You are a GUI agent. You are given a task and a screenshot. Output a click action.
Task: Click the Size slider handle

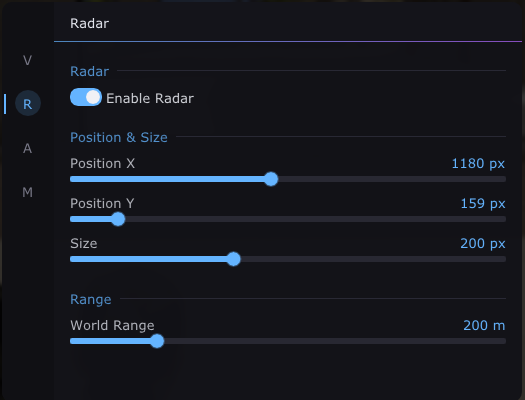pyautogui.click(x=233, y=259)
